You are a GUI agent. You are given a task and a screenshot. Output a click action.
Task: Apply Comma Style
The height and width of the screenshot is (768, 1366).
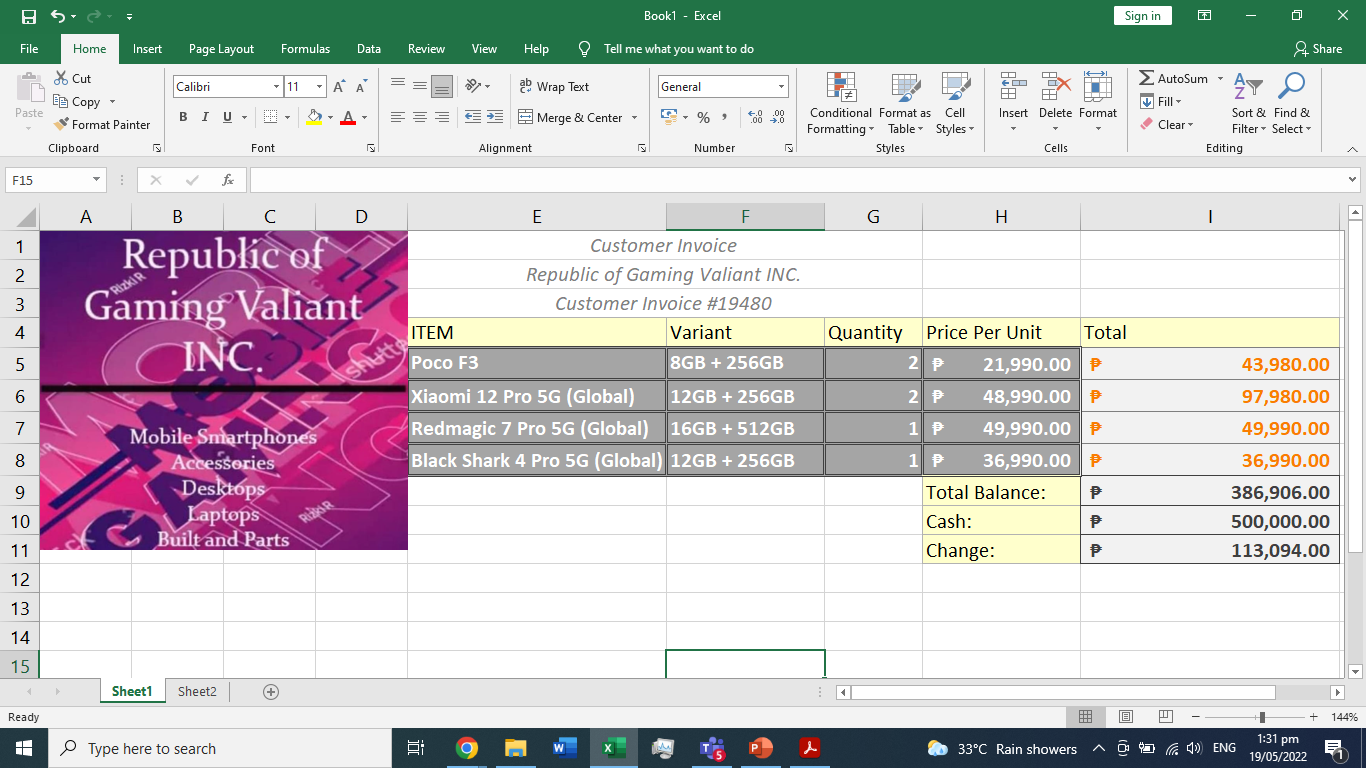tap(724, 117)
